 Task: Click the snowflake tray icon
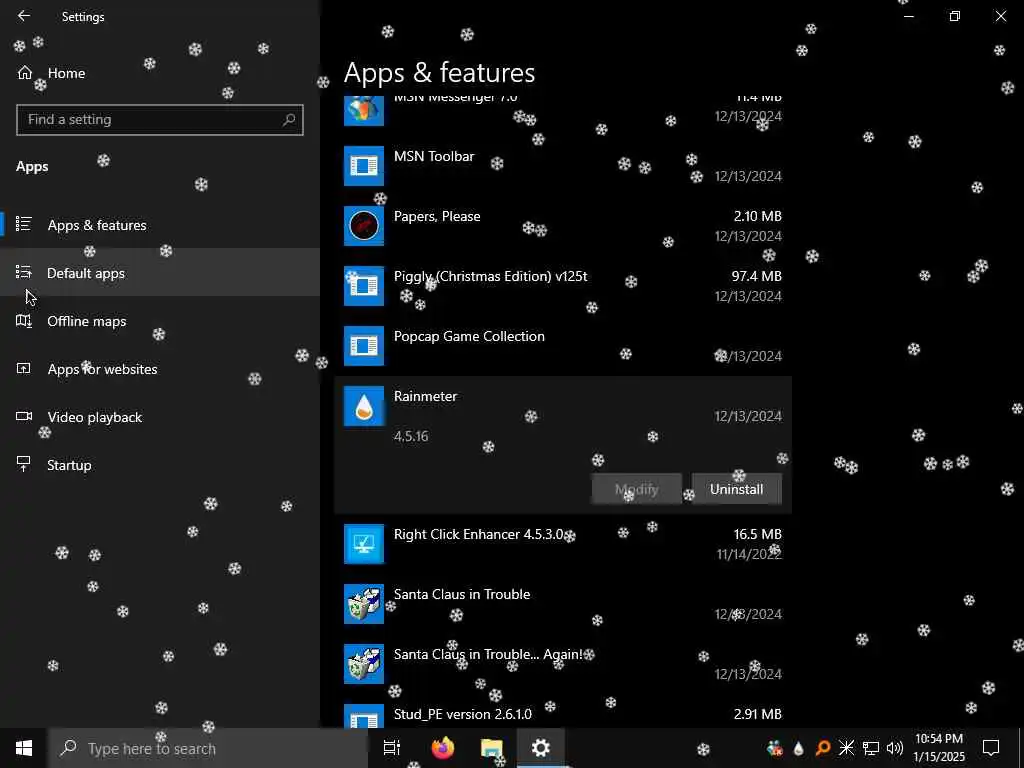click(x=846, y=748)
